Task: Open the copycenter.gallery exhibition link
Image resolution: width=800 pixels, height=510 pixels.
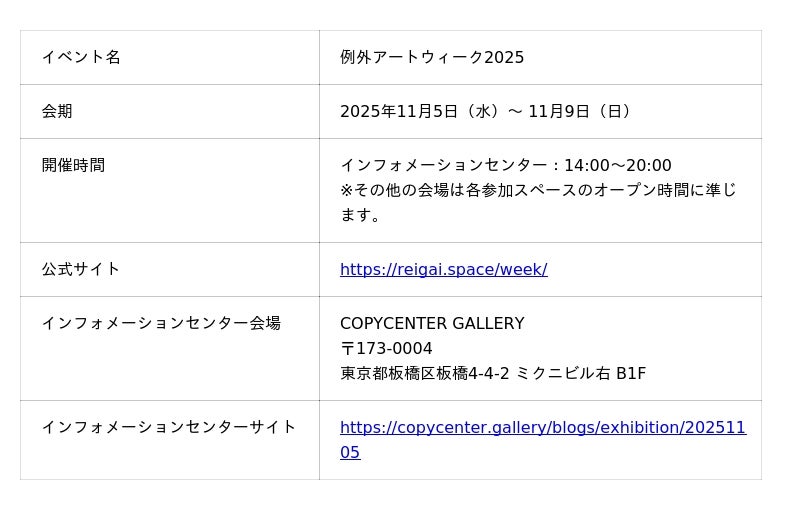Action: pos(542,427)
